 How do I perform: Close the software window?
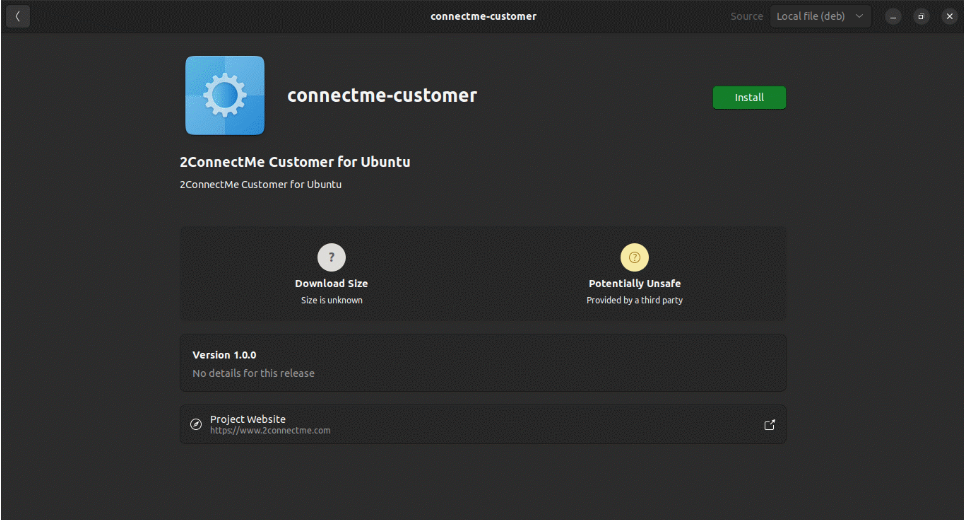tap(949, 17)
